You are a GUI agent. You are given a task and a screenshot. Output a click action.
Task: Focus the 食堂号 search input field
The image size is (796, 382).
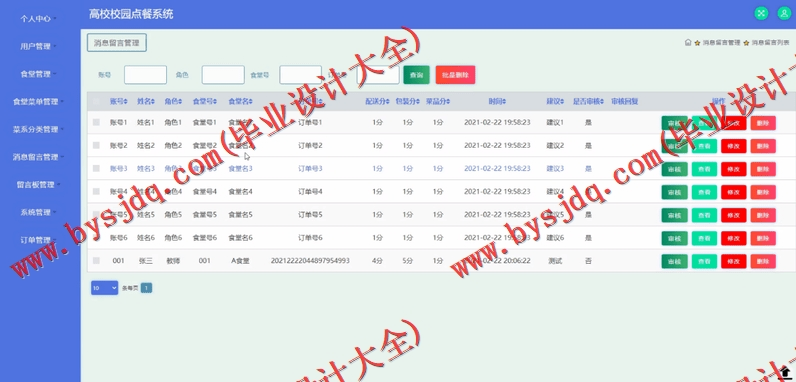301,75
